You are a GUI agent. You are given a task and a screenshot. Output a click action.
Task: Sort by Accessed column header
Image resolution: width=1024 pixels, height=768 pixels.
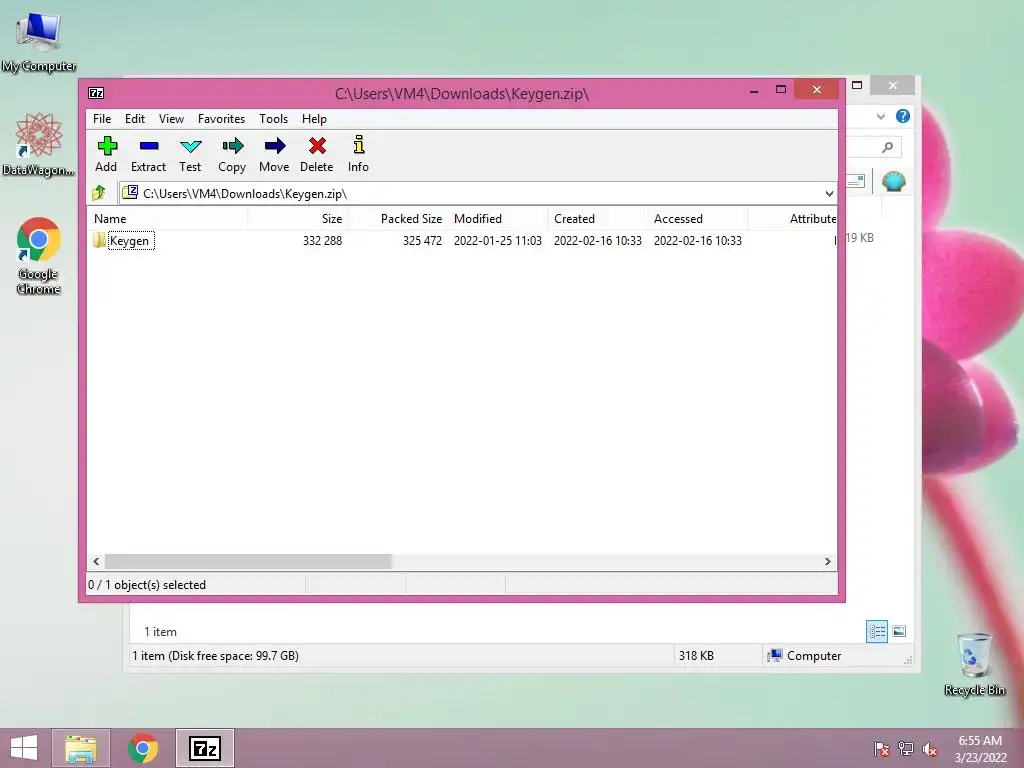tap(697, 219)
